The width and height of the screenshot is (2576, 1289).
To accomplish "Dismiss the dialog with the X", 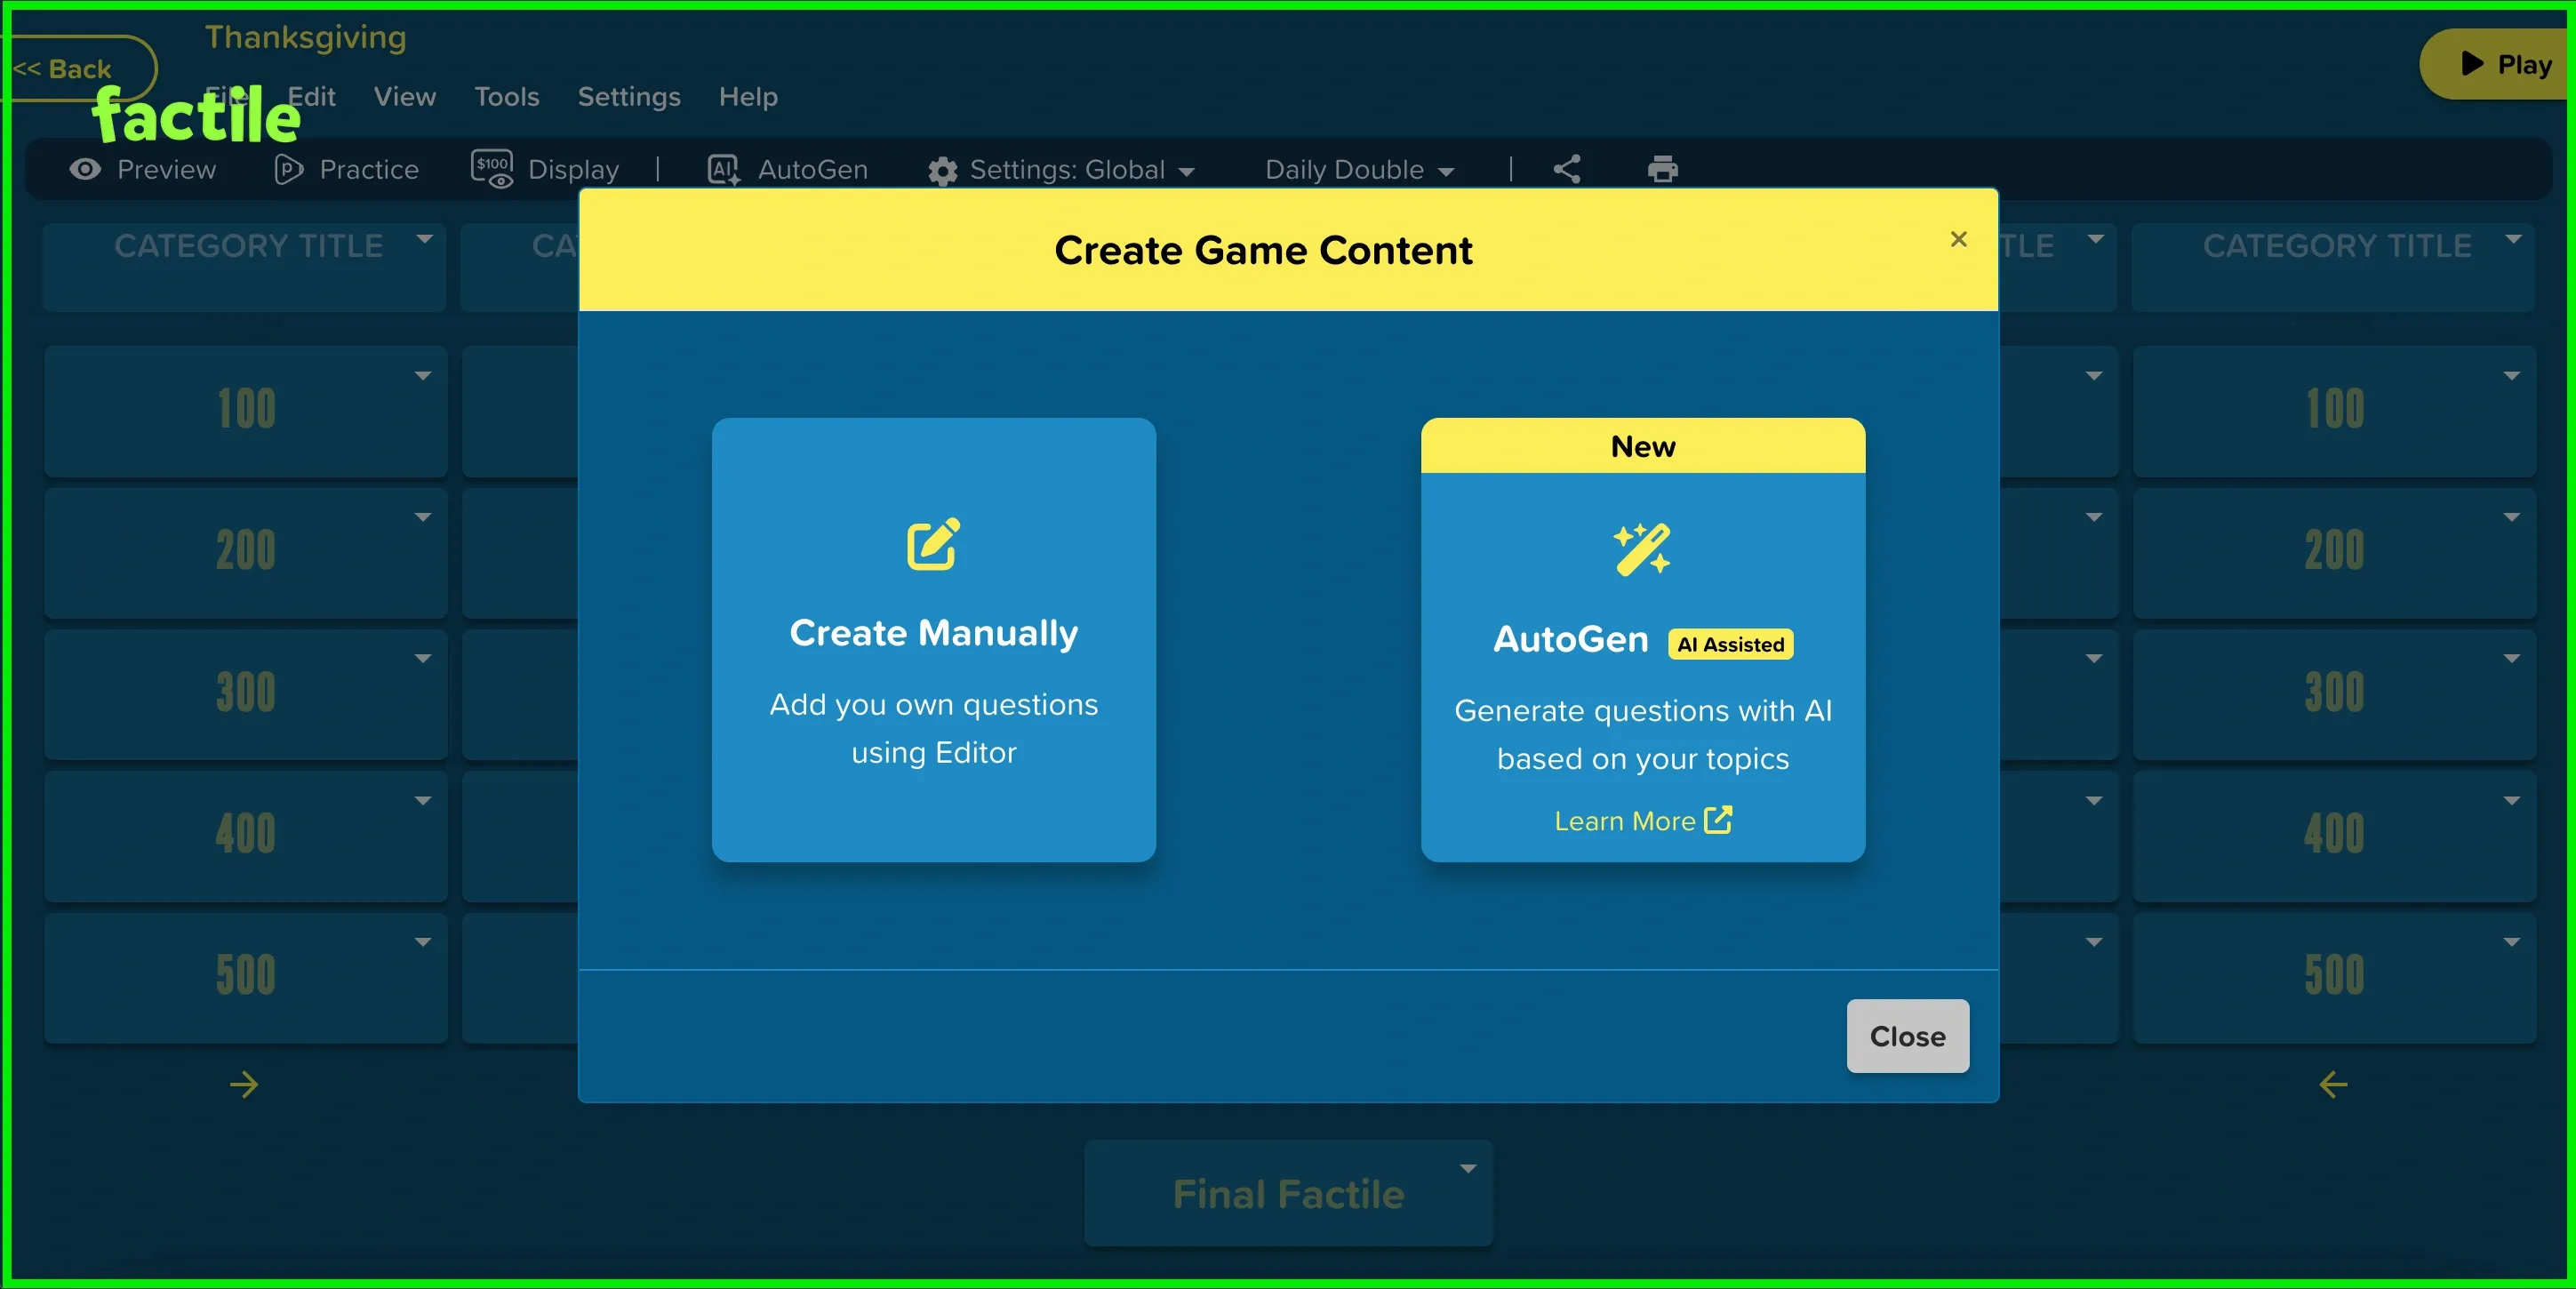I will pos(1958,240).
